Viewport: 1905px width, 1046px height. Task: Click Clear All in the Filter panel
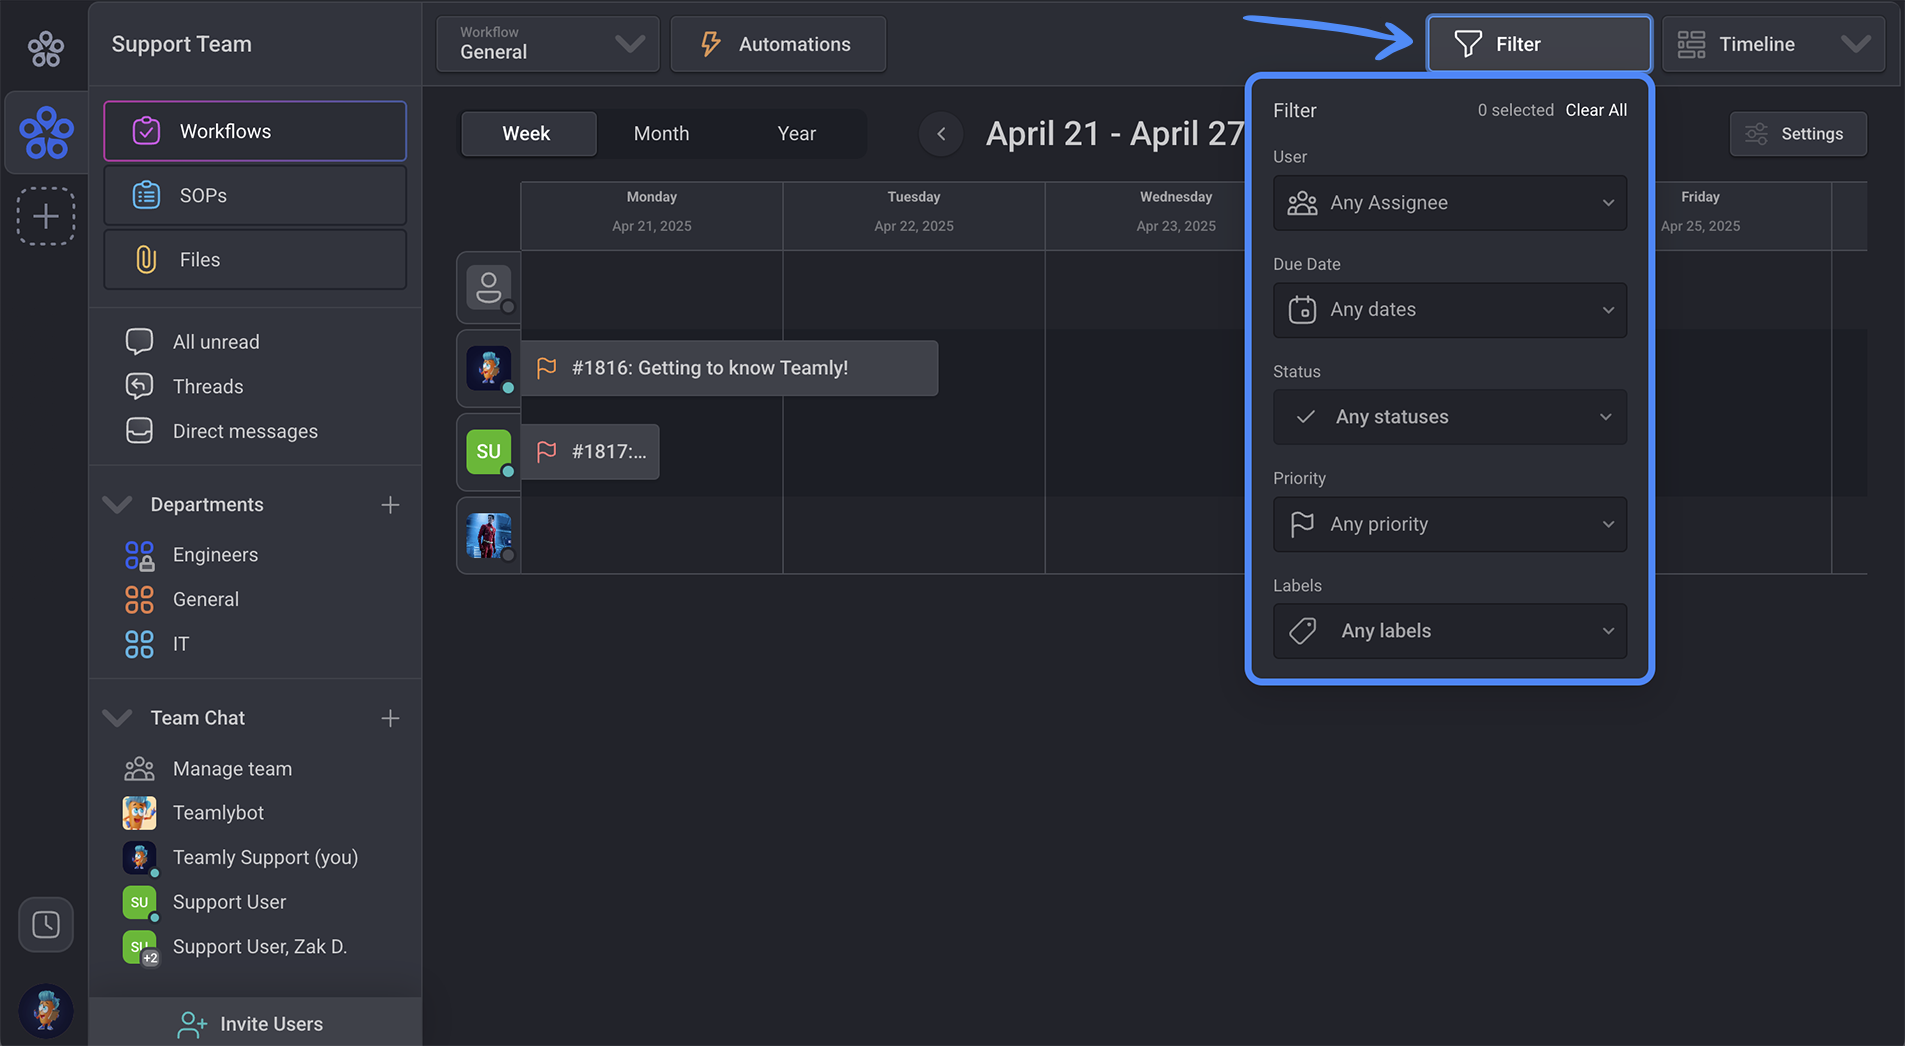pyautogui.click(x=1595, y=110)
